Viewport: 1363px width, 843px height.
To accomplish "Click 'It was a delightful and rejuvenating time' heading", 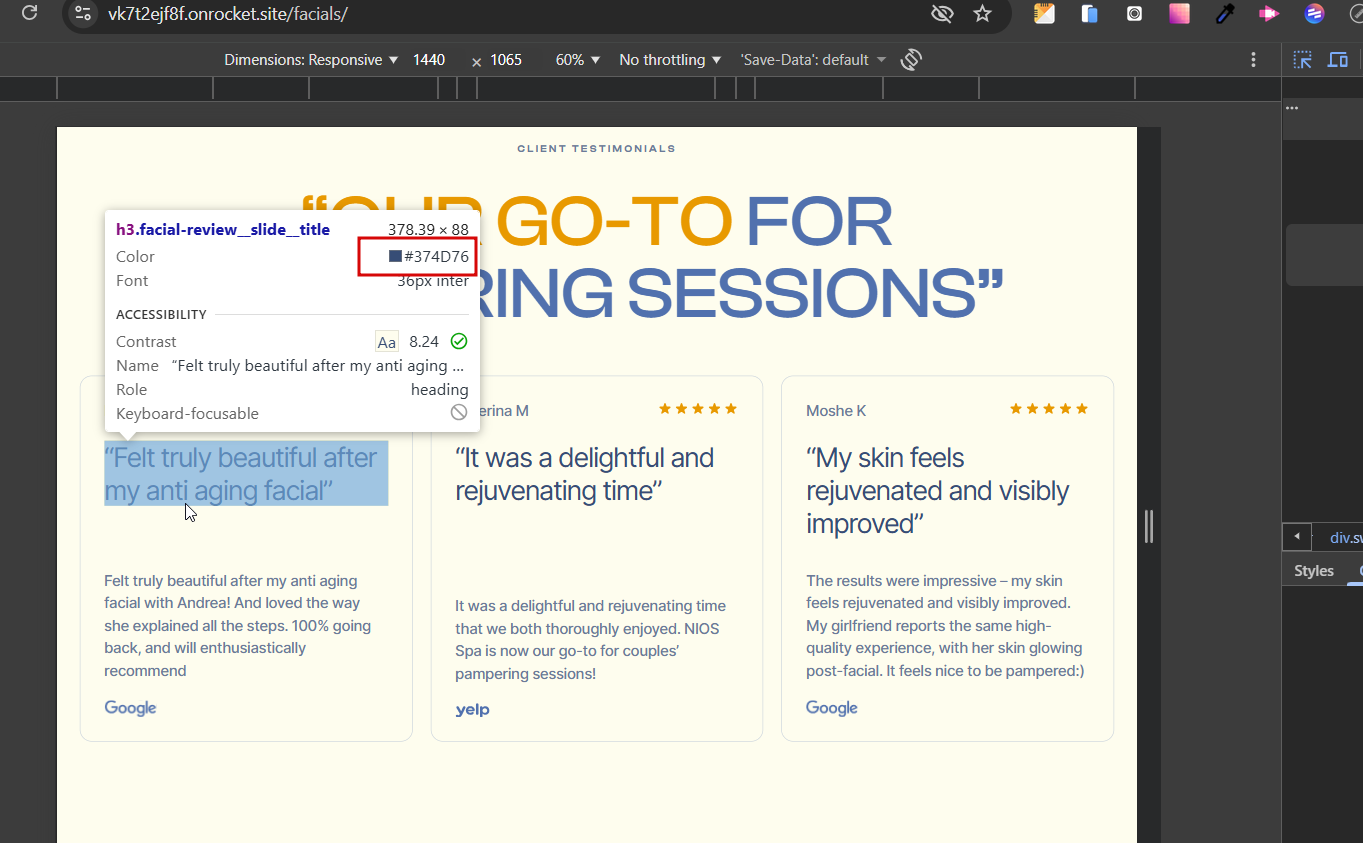I will click(584, 474).
